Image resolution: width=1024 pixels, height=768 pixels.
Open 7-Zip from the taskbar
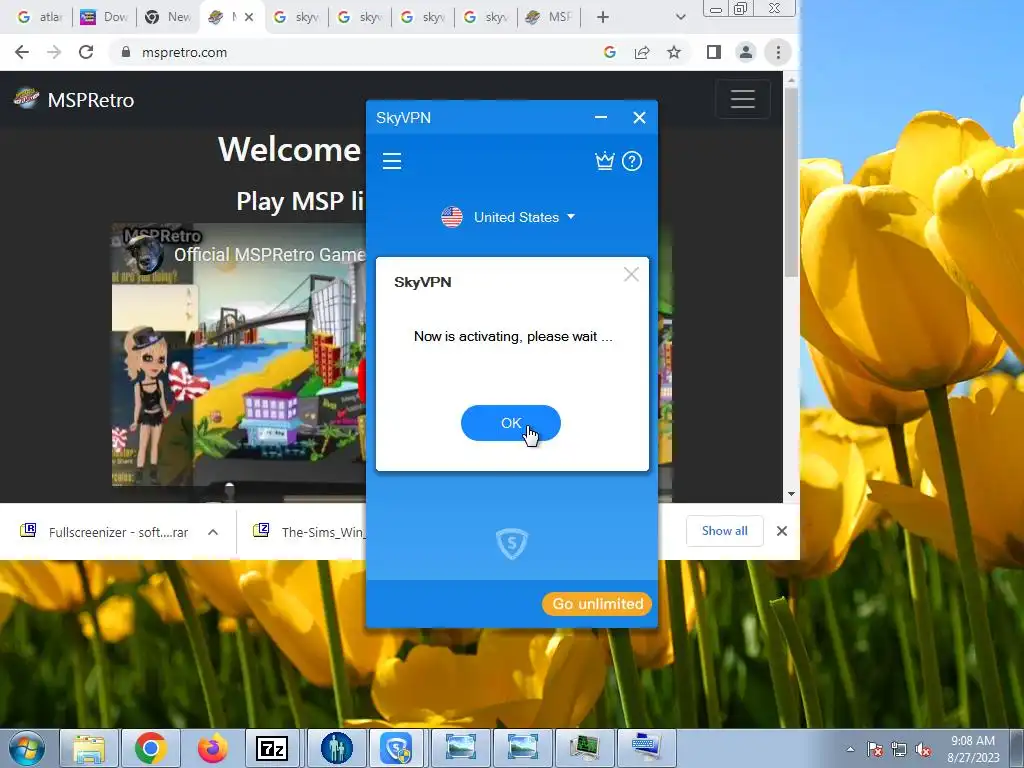pos(273,748)
